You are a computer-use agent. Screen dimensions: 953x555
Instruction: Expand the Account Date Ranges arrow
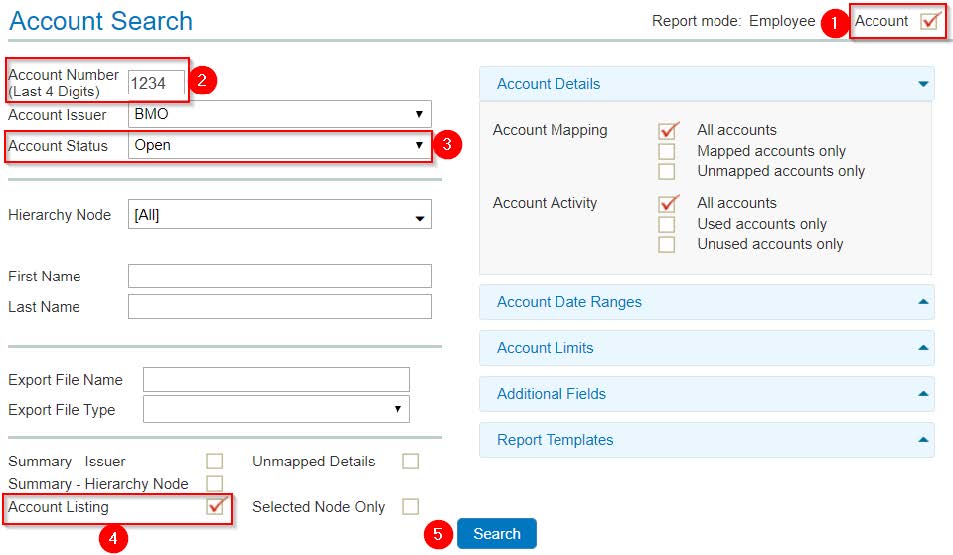point(923,302)
